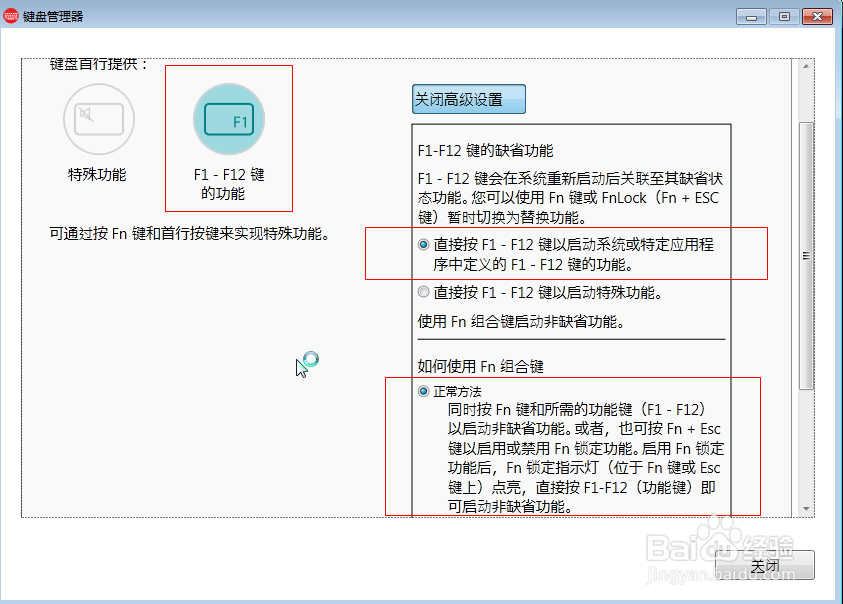Click the 关闭高级设置 button
The width and height of the screenshot is (843, 604).
tap(467, 98)
